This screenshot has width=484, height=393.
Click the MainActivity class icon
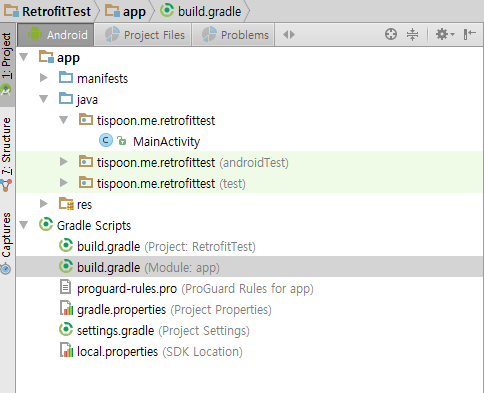pos(106,141)
